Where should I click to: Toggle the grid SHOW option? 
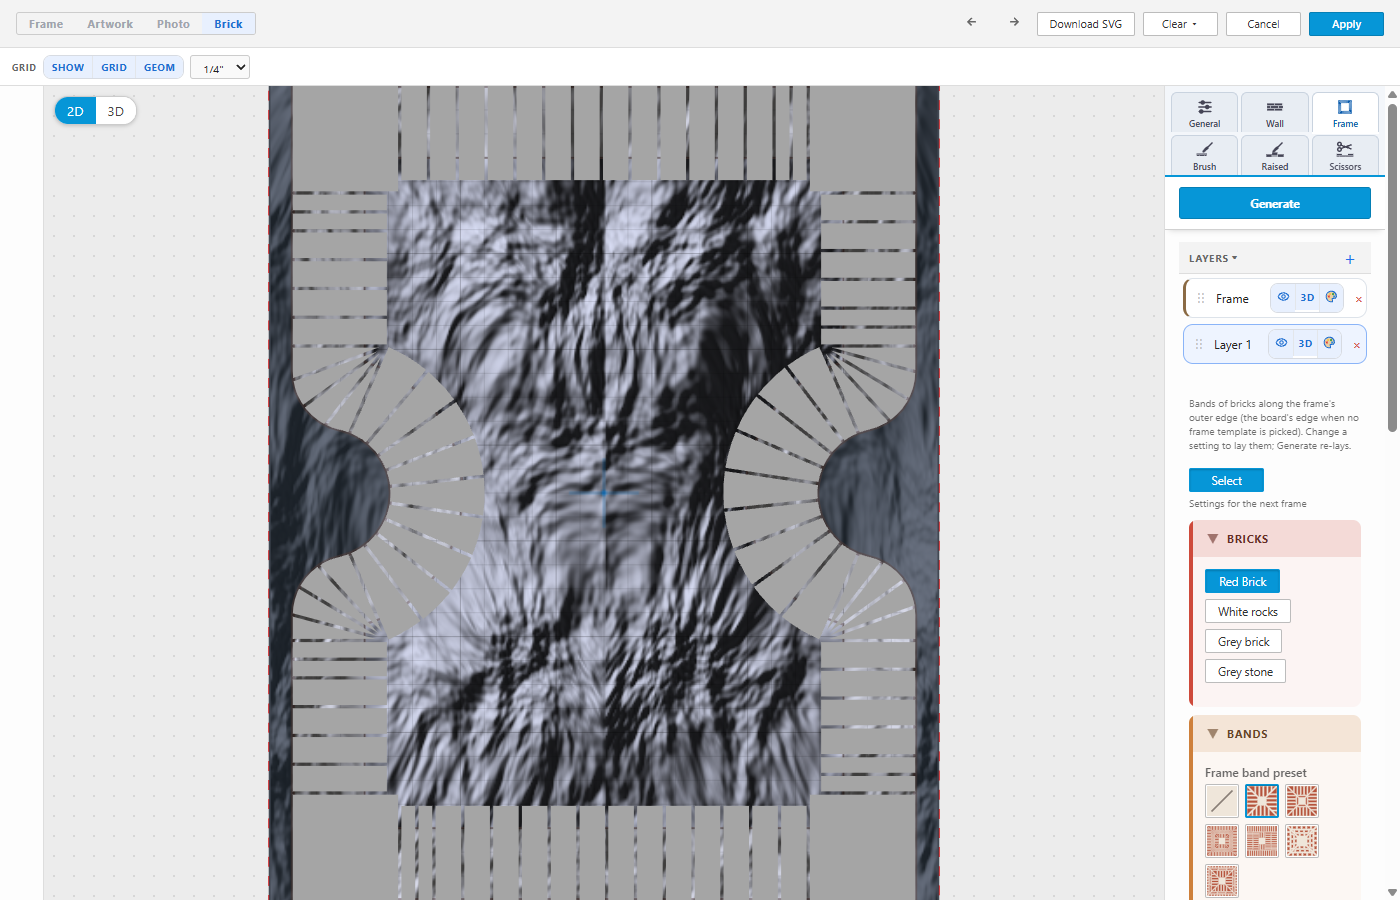pos(68,67)
